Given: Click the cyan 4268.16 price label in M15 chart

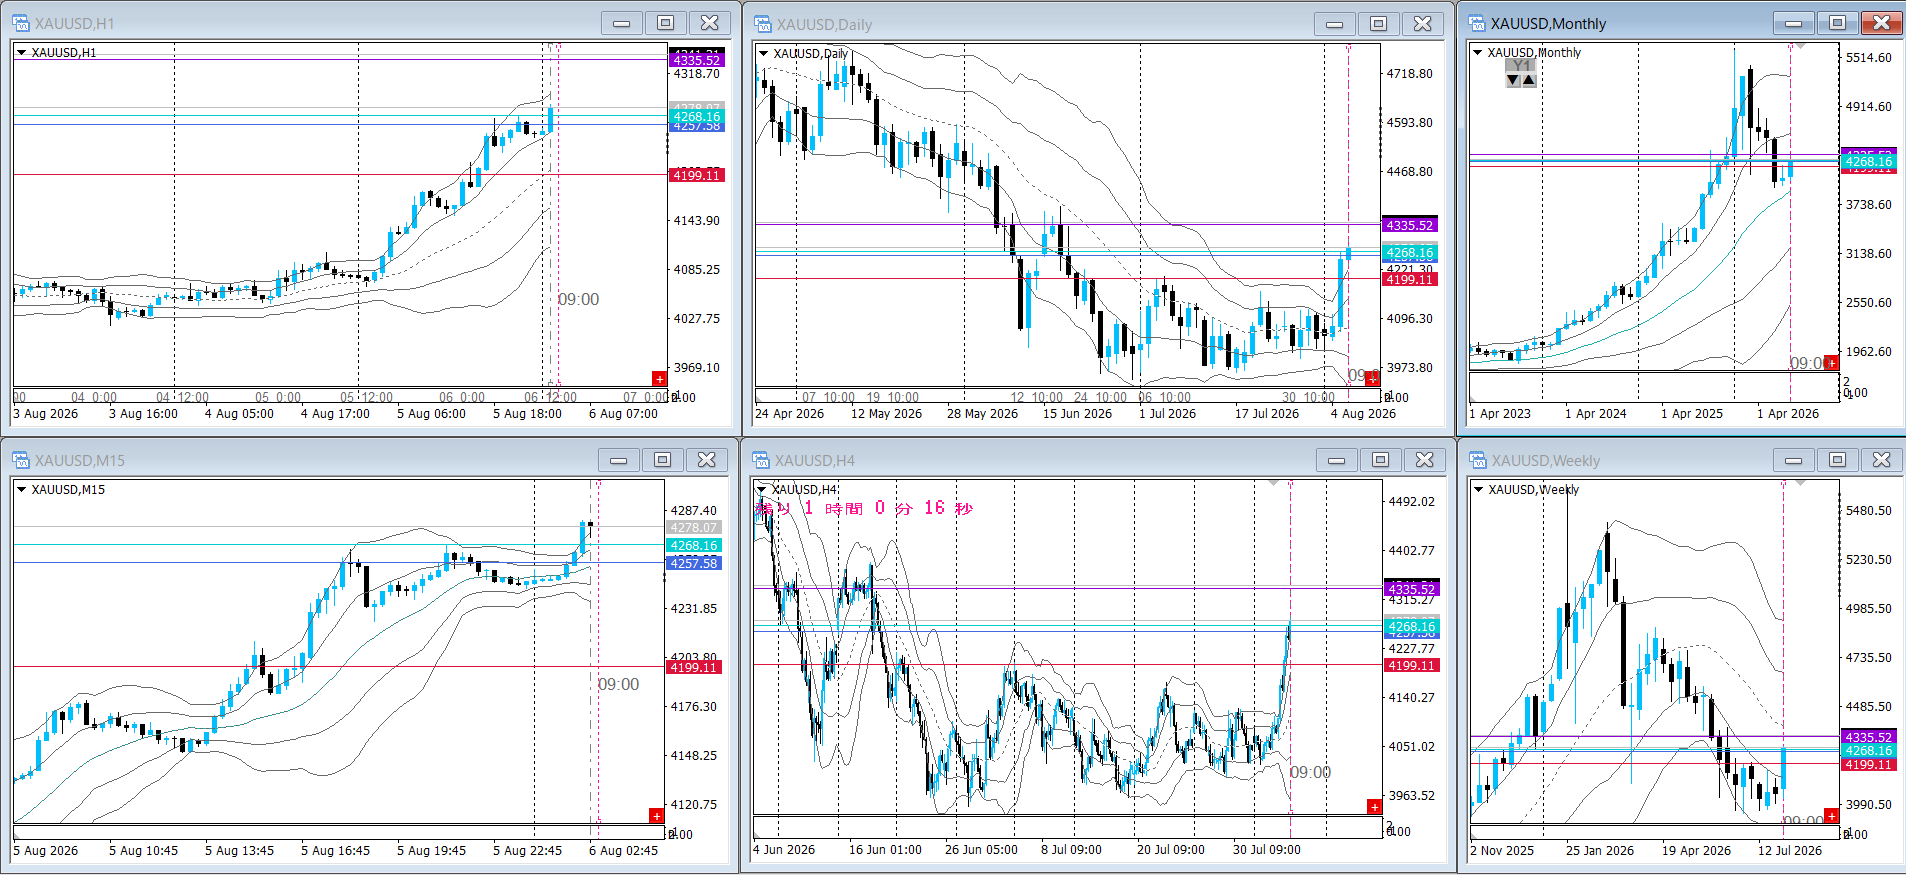Looking at the screenshot, I should coord(693,545).
